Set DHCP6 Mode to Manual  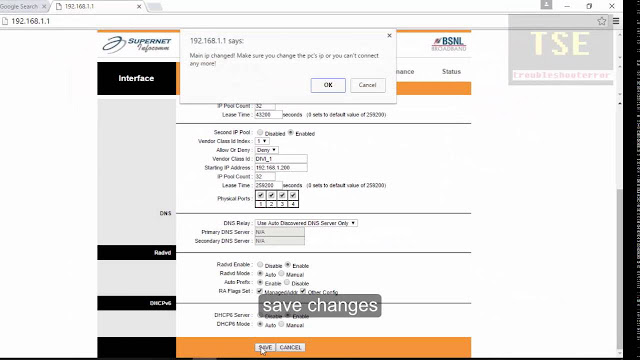click(x=281, y=324)
